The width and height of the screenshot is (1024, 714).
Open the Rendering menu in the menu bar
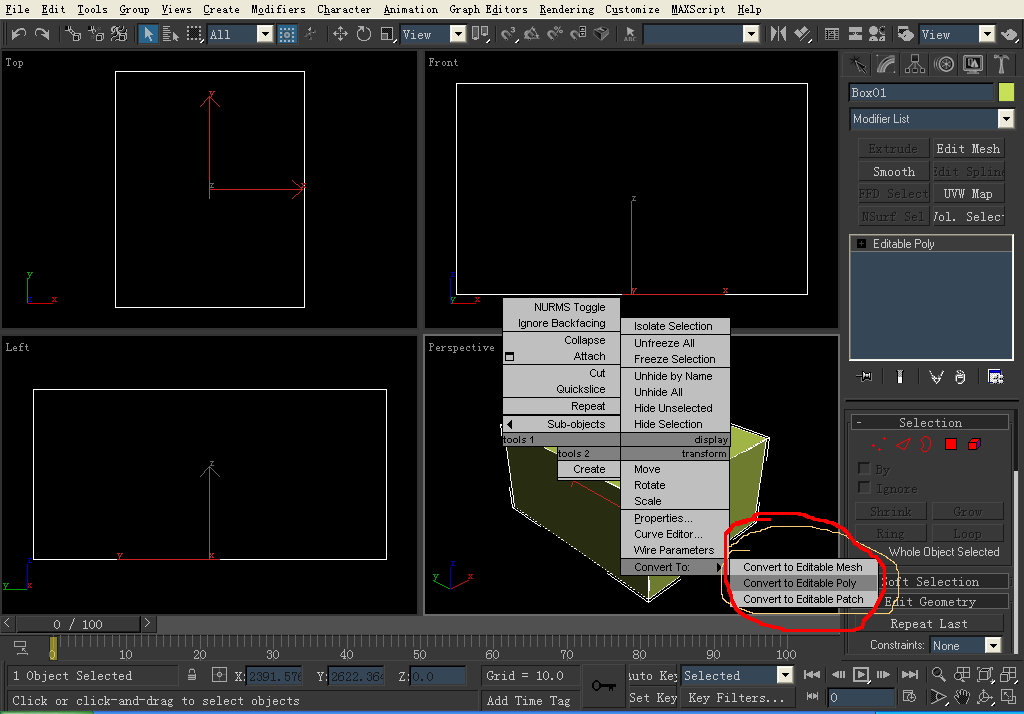566,9
